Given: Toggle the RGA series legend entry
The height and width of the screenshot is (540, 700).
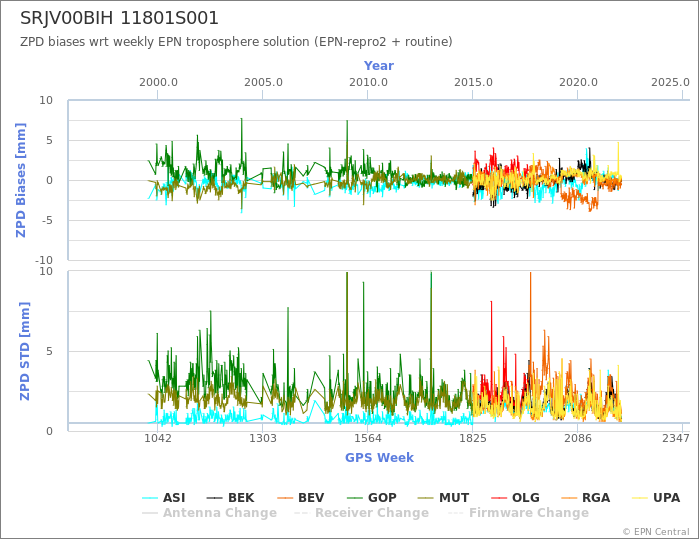Looking at the screenshot, I should (586, 498).
